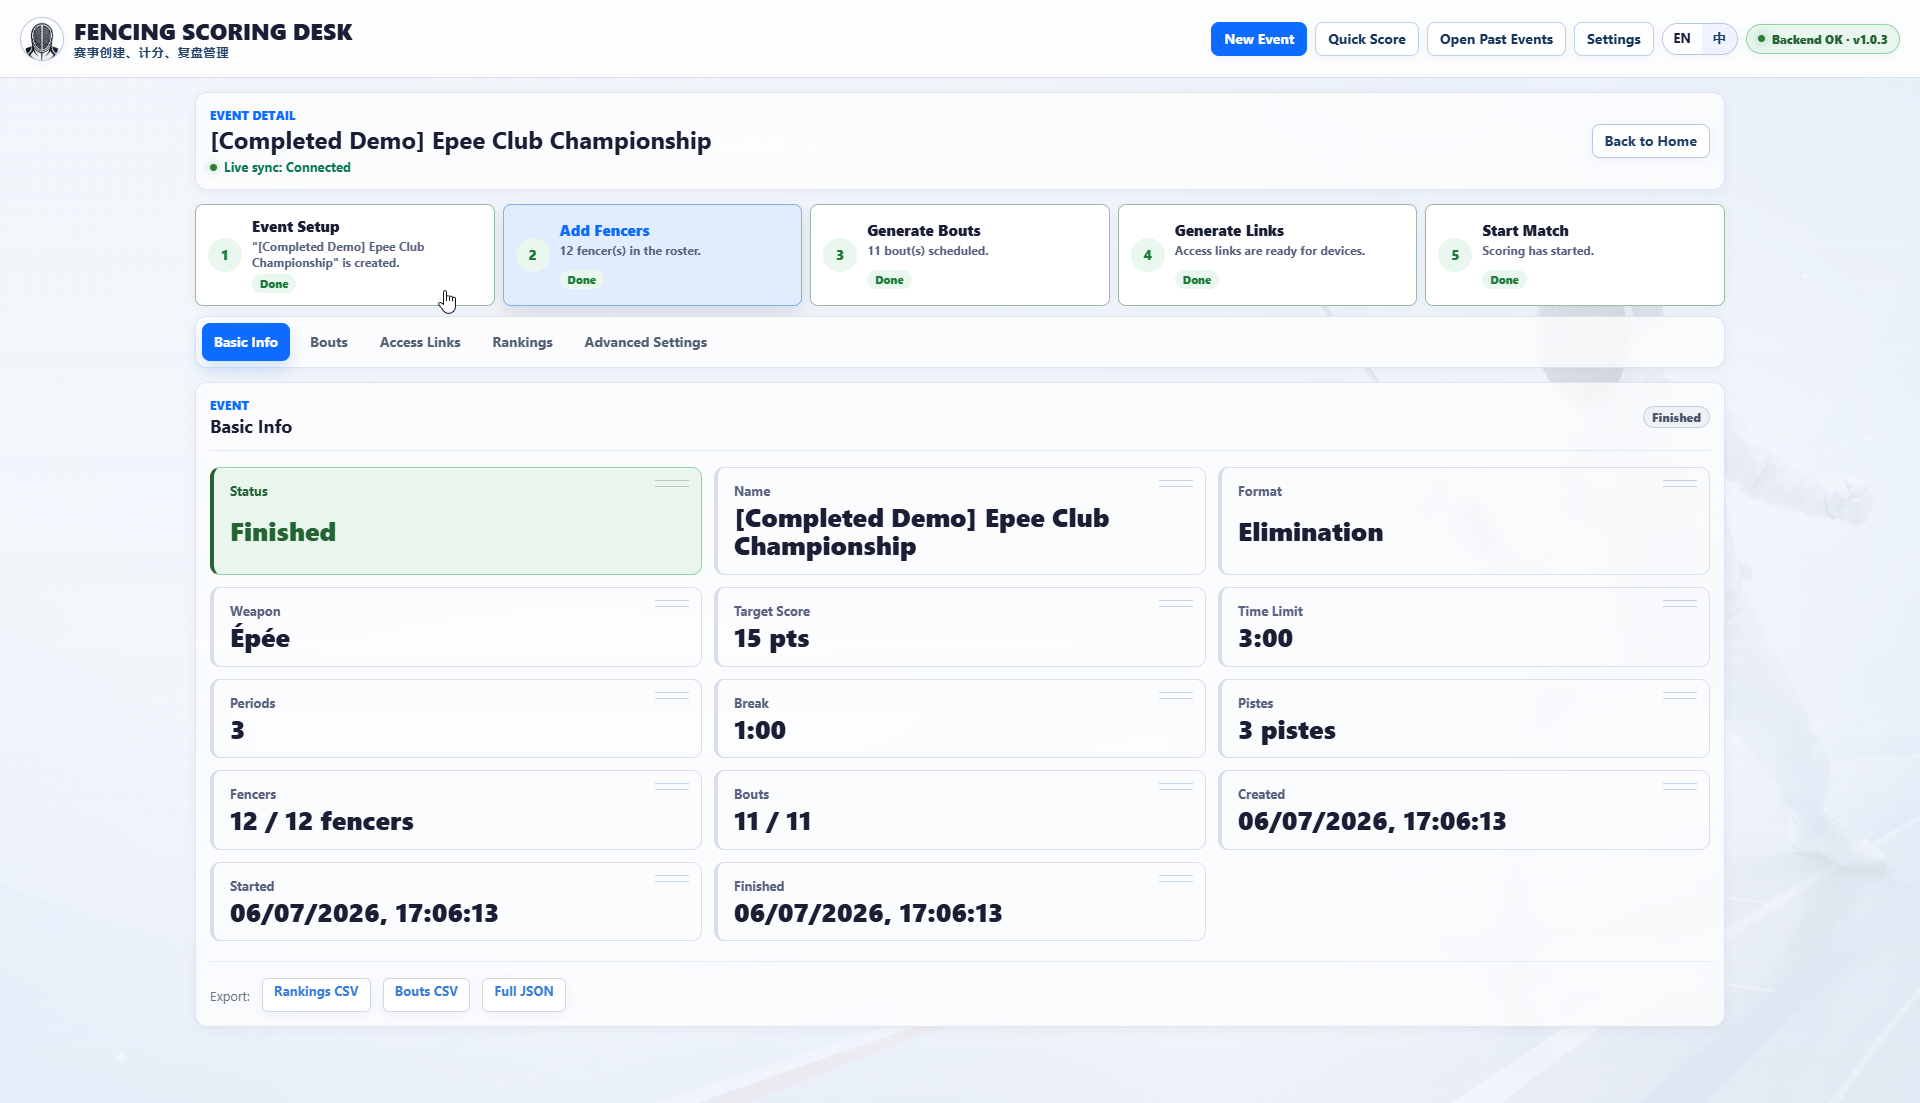Click step number 1 circle

[225, 255]
